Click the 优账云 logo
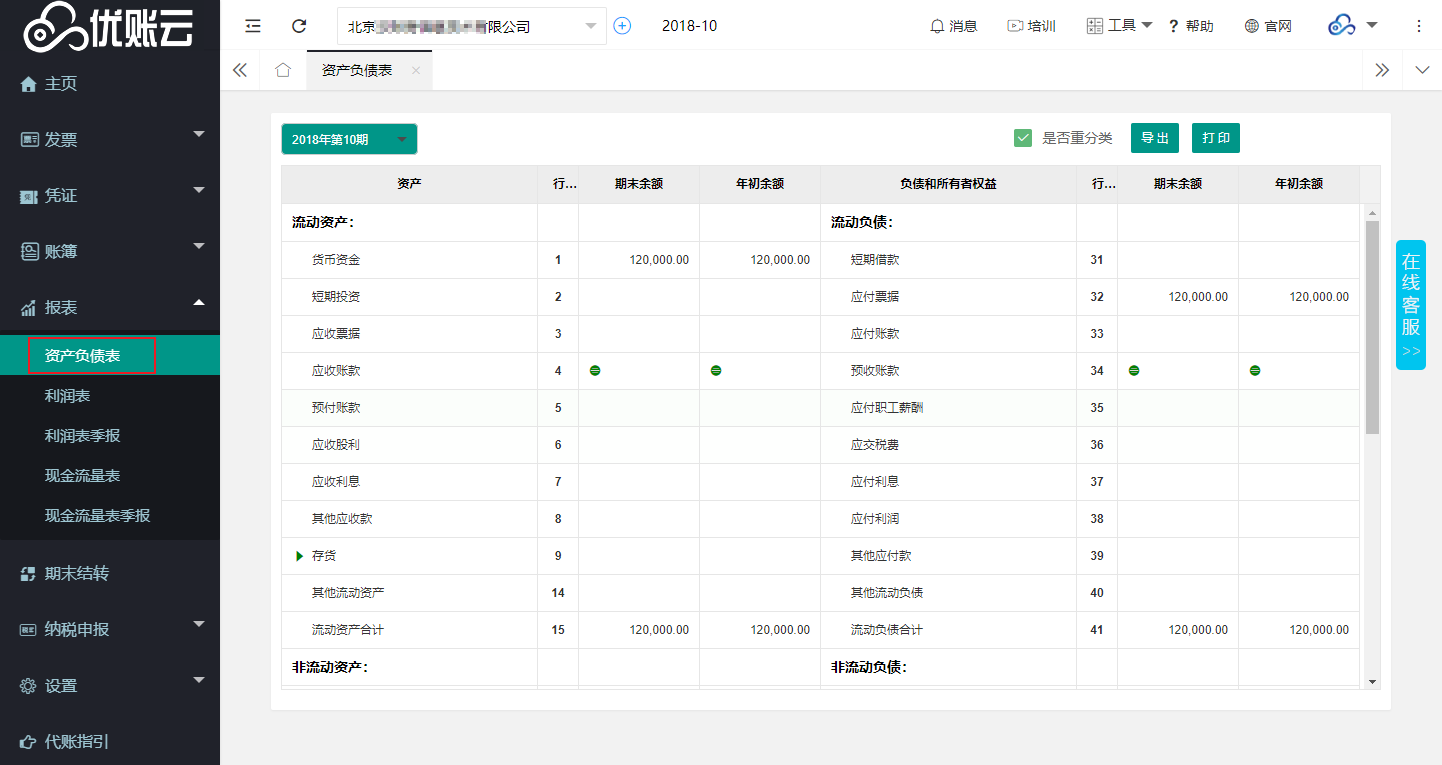This screenshot has height=765, width=1442. tap(108, 27)
